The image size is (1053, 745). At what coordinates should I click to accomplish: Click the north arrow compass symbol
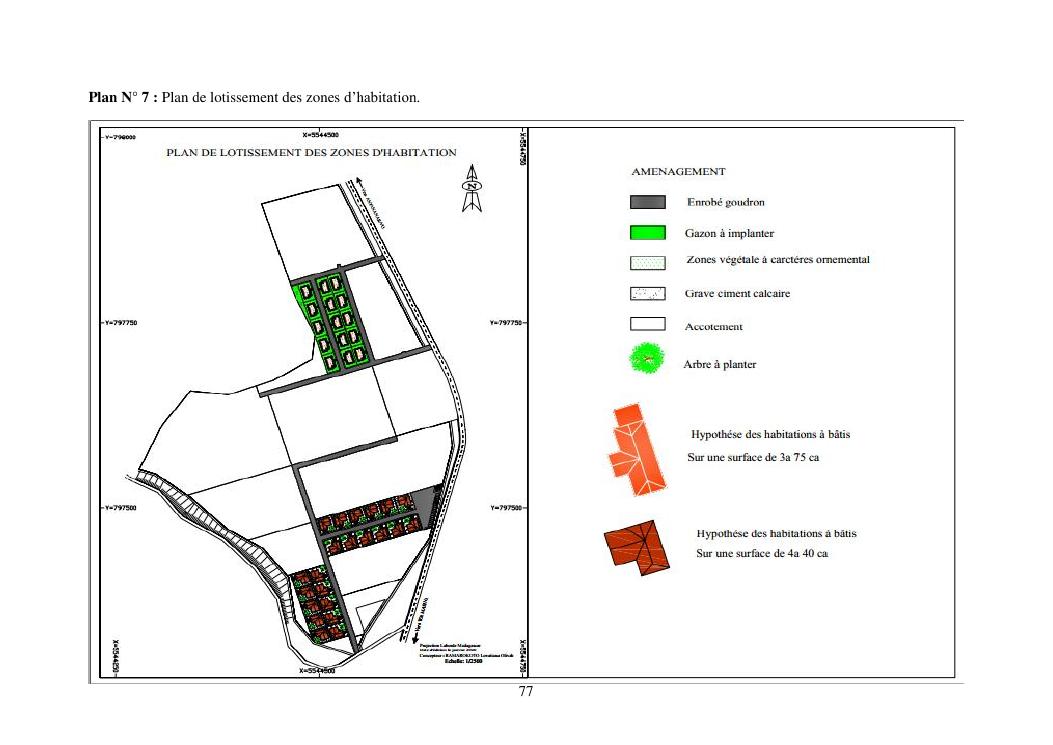click(x=472, y=189)
